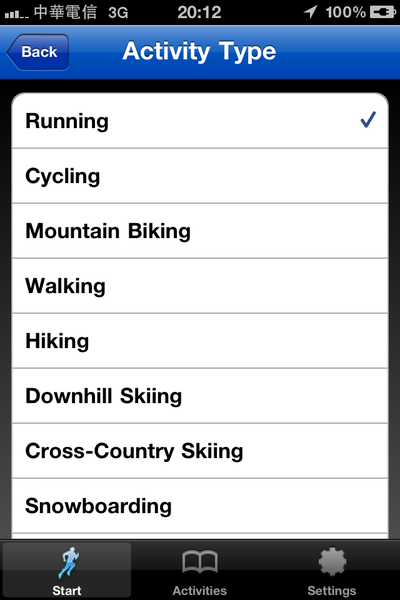Image resolution: width=400 pixels, height=600 pixels.
Task: Select Snowboarding from the list
Action: [200, 506]
